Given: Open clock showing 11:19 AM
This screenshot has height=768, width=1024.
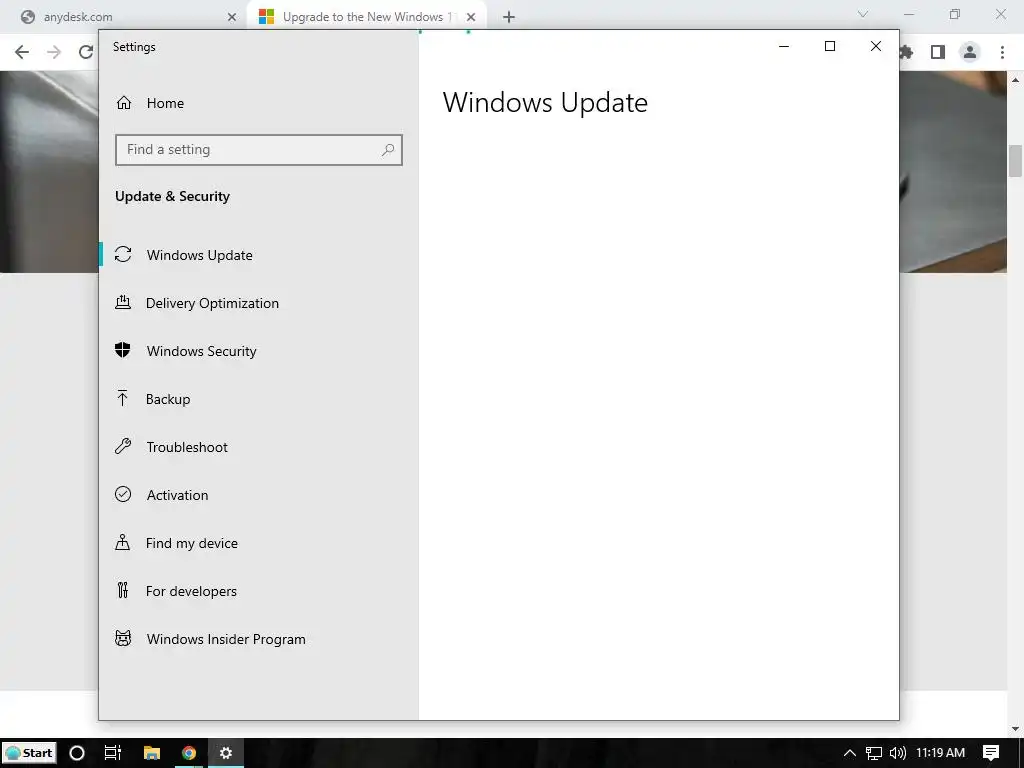Looking at the screenshot, I should coord(940,753).
